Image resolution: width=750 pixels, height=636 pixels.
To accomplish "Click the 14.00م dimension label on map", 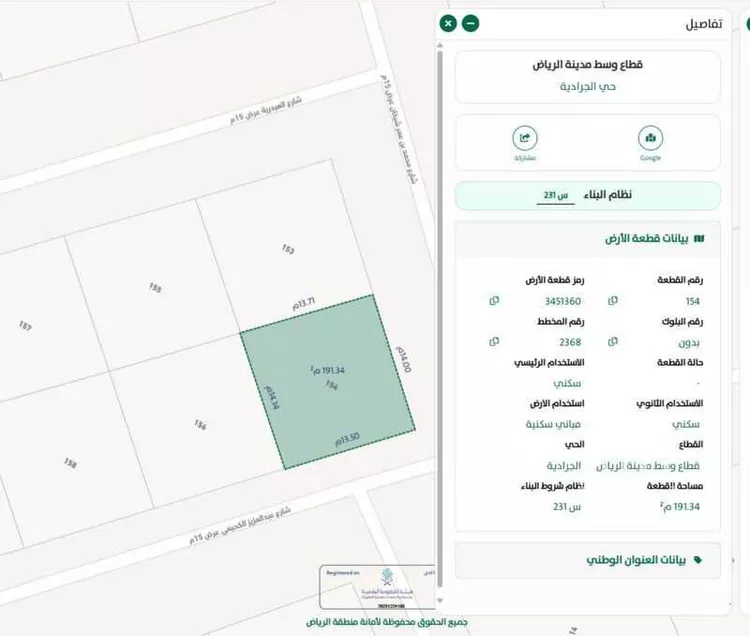I will coord(403,359).
